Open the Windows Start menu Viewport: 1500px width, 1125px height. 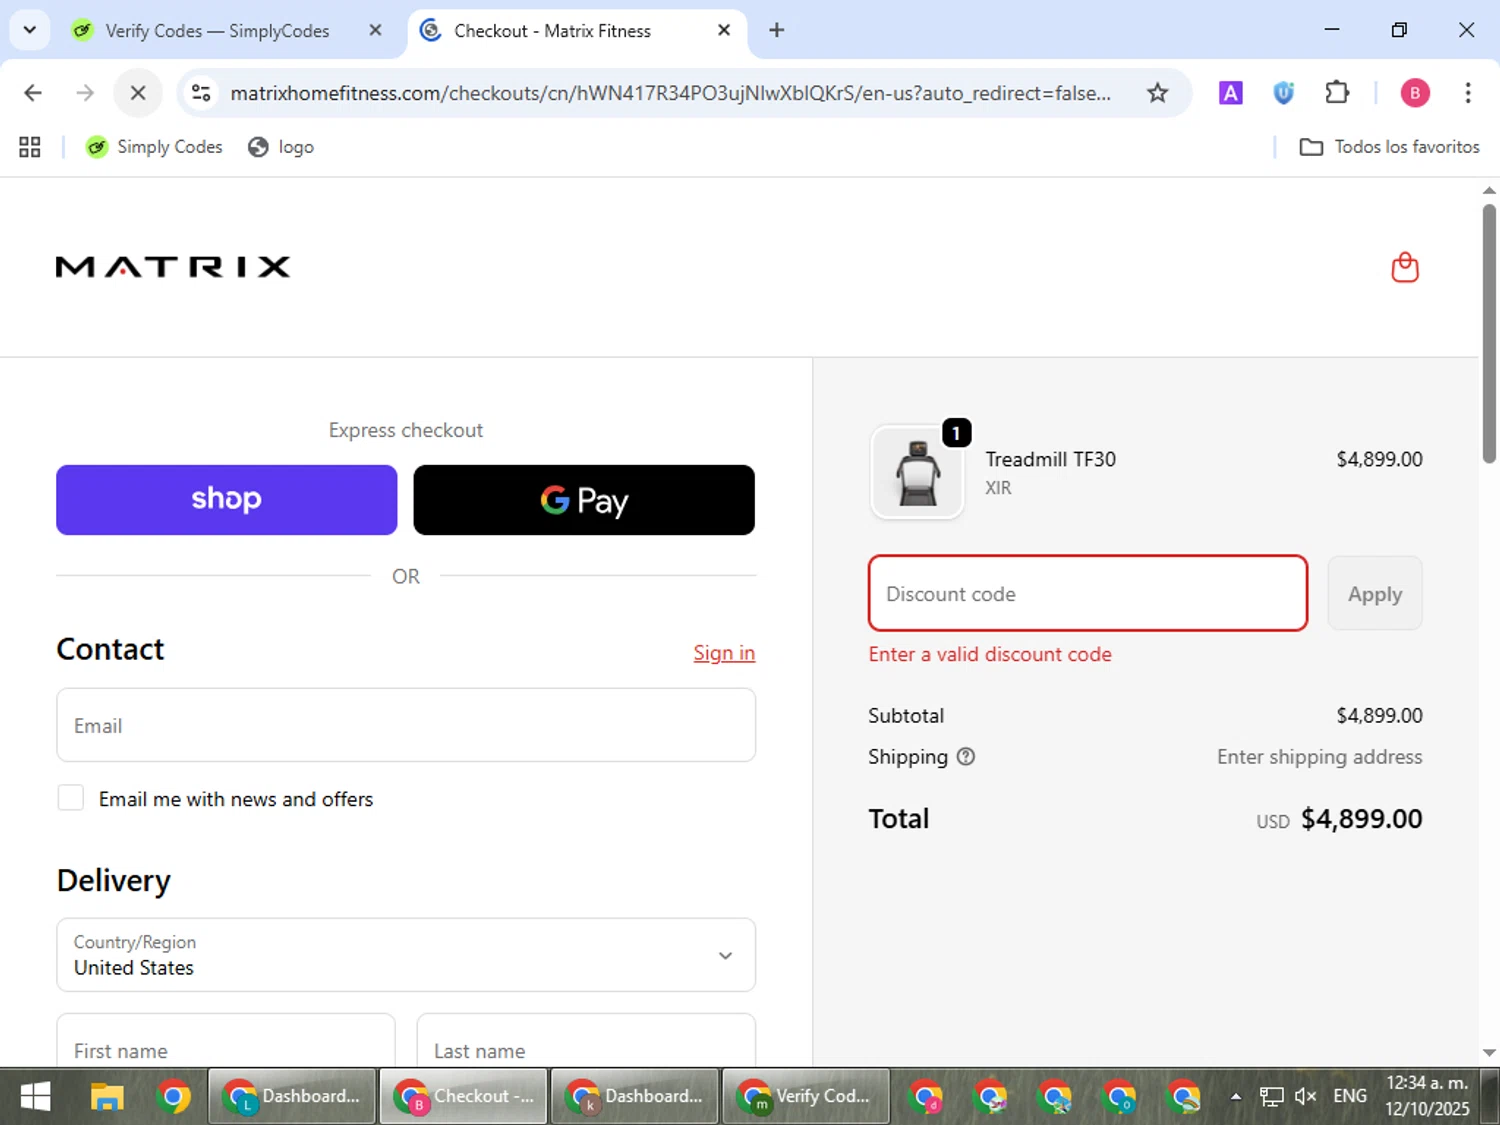pyautogui.click(x=35, y=1097)
